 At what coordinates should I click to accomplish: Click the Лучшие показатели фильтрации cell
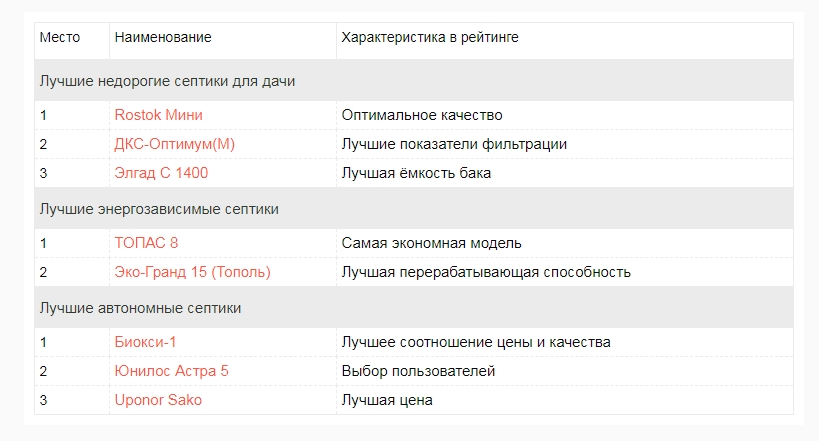454,144
